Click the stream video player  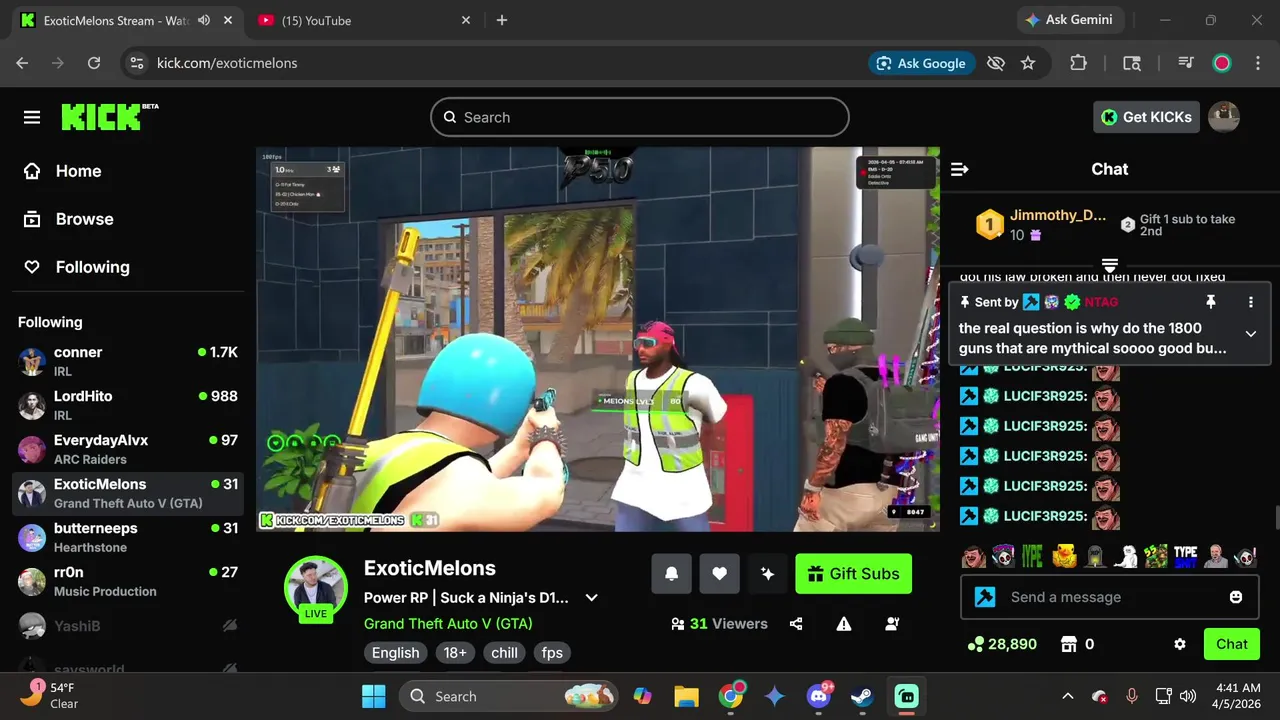pyautogui.click(x=598, y=339)
